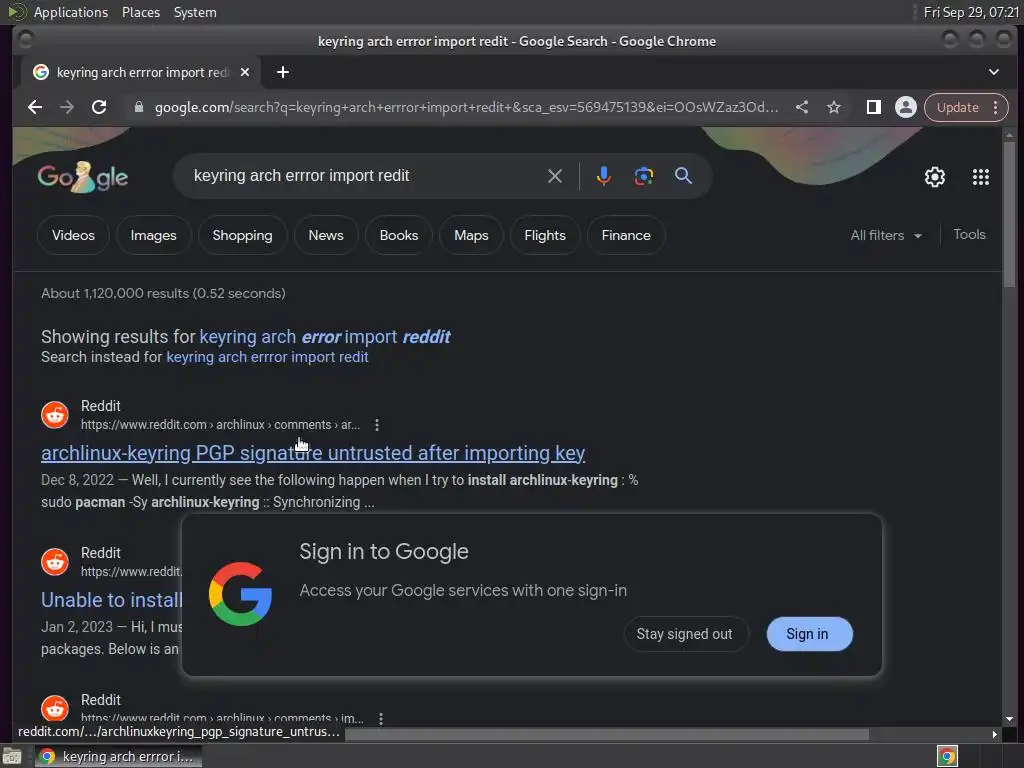Image resolution: width=1024 pixels, height=768 pixels.
Task: Click the show desktop icon in taskbar
Action: [x=12, y=757]
